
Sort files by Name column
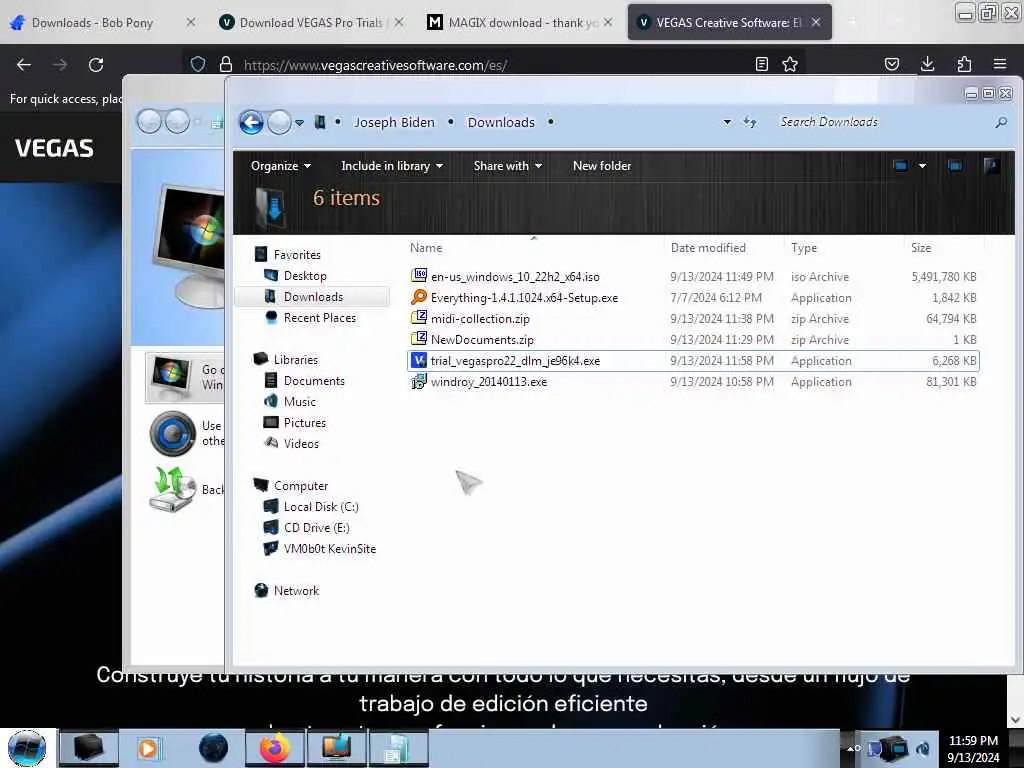(426, 248)
